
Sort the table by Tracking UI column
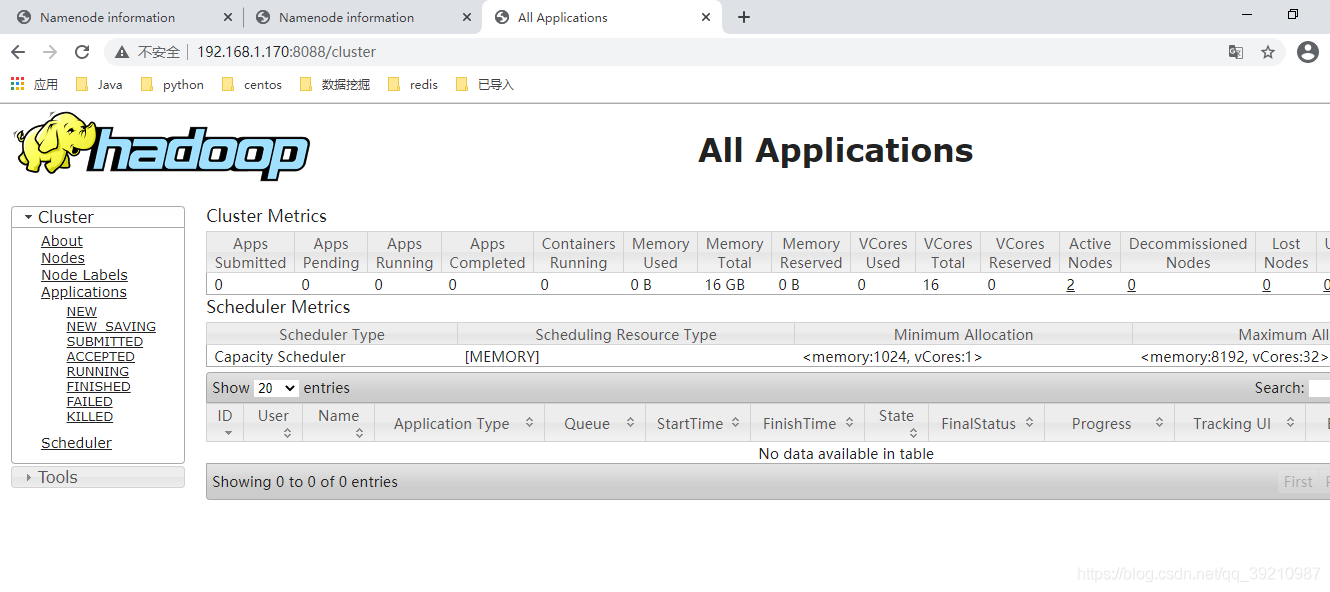tap(1240, 423)
